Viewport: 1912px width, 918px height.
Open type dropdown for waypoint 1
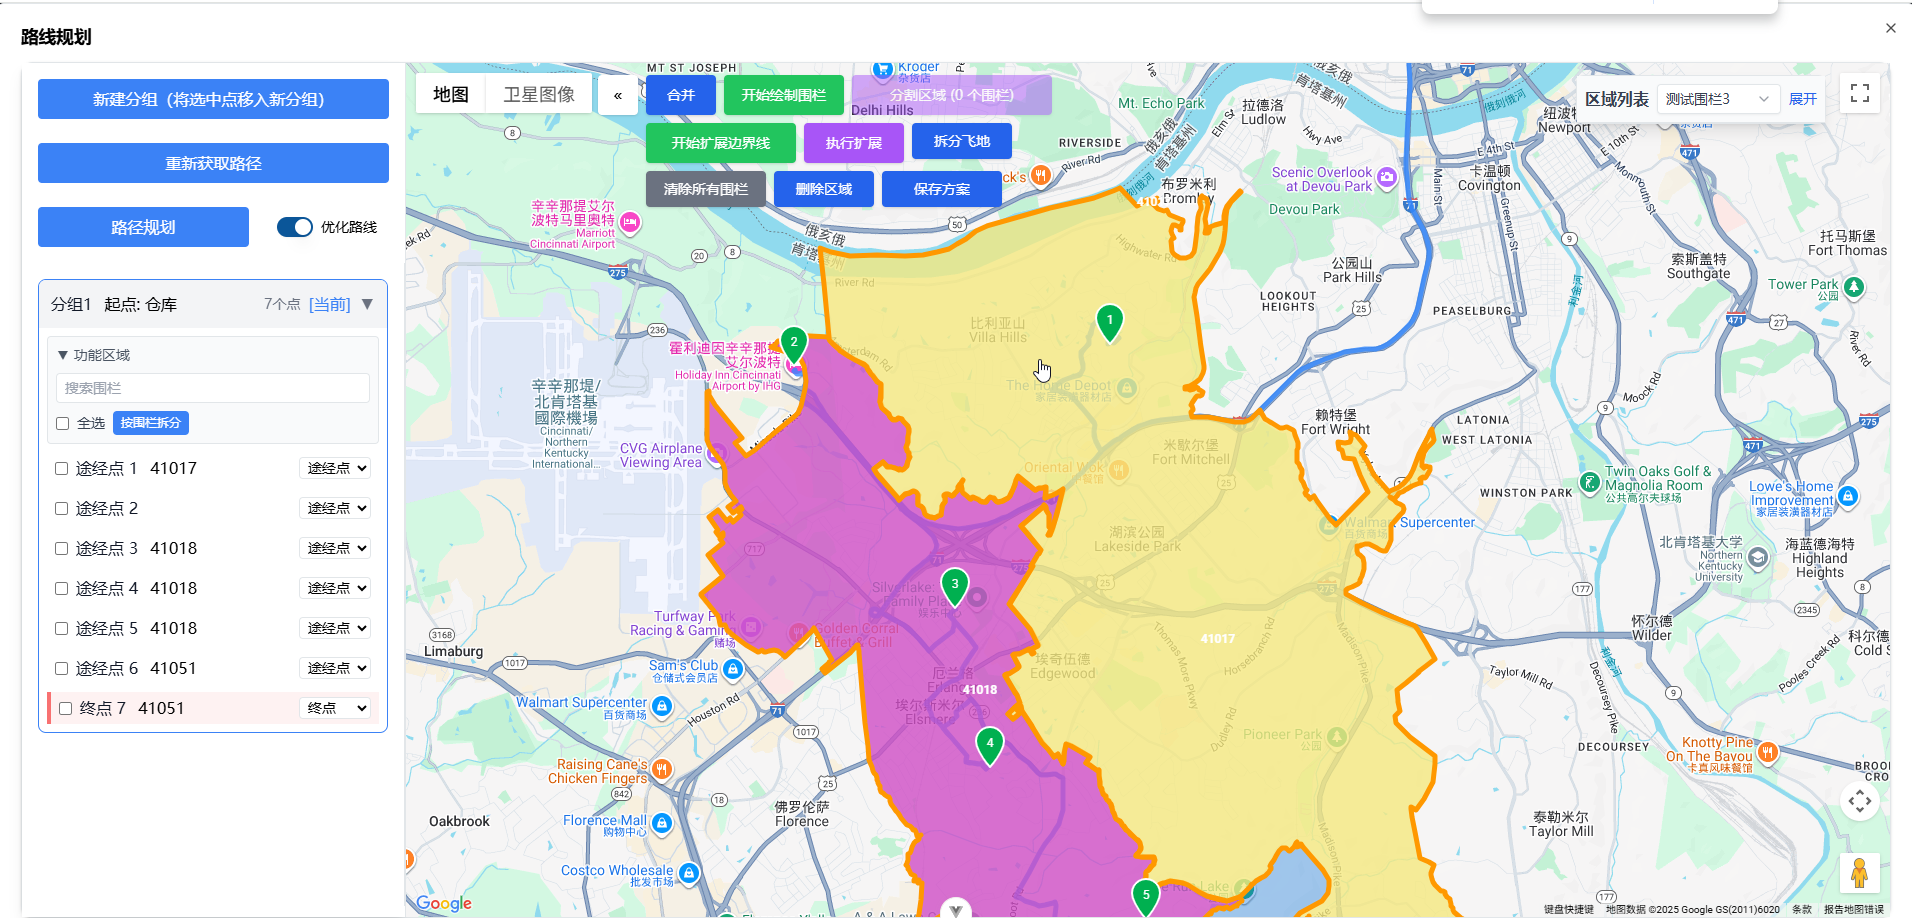pos(336,468)
